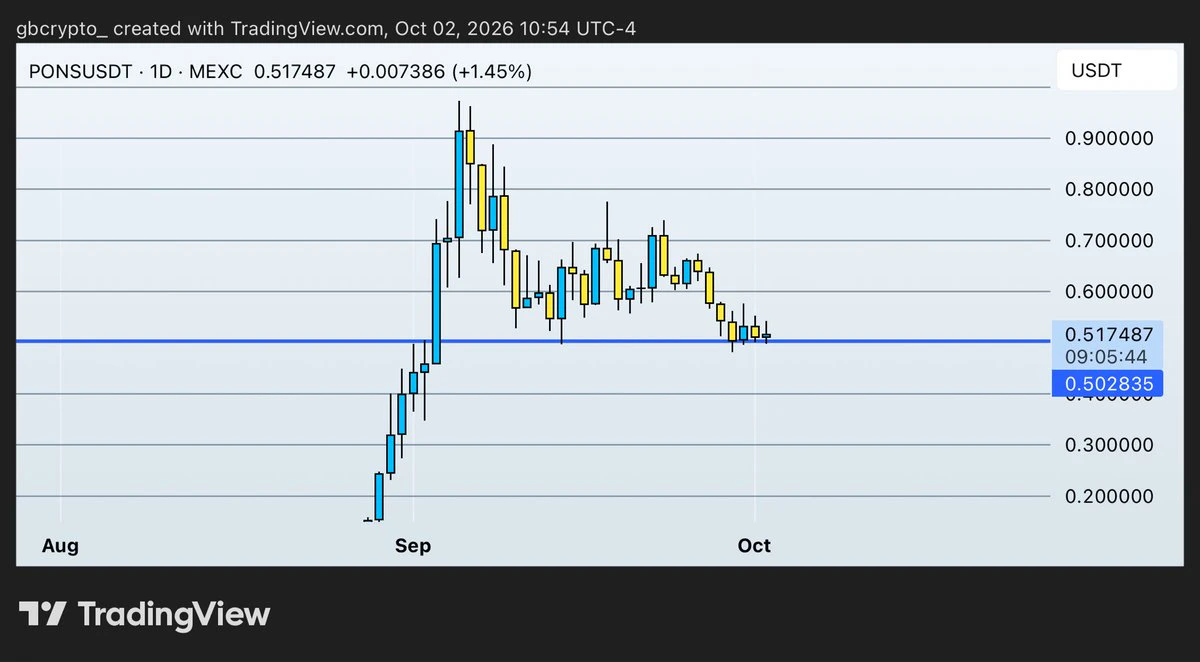Open the USDT currency selector

click(x=1116, y=71)
